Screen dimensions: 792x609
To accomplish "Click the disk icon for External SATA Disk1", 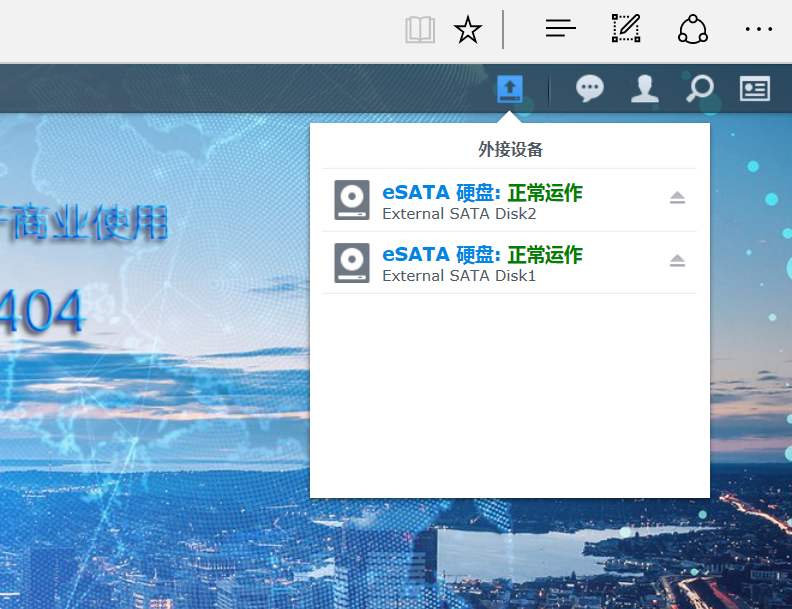I will [352, 263].
